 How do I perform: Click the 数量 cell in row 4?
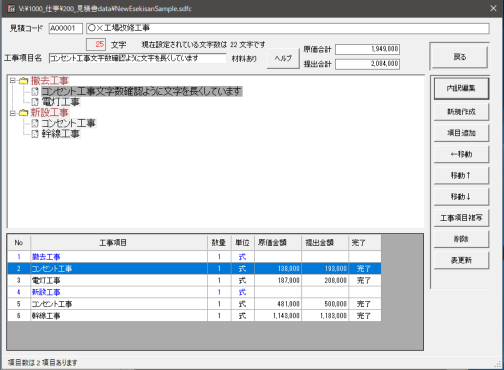pyautogui.click(x=219, y=292)
